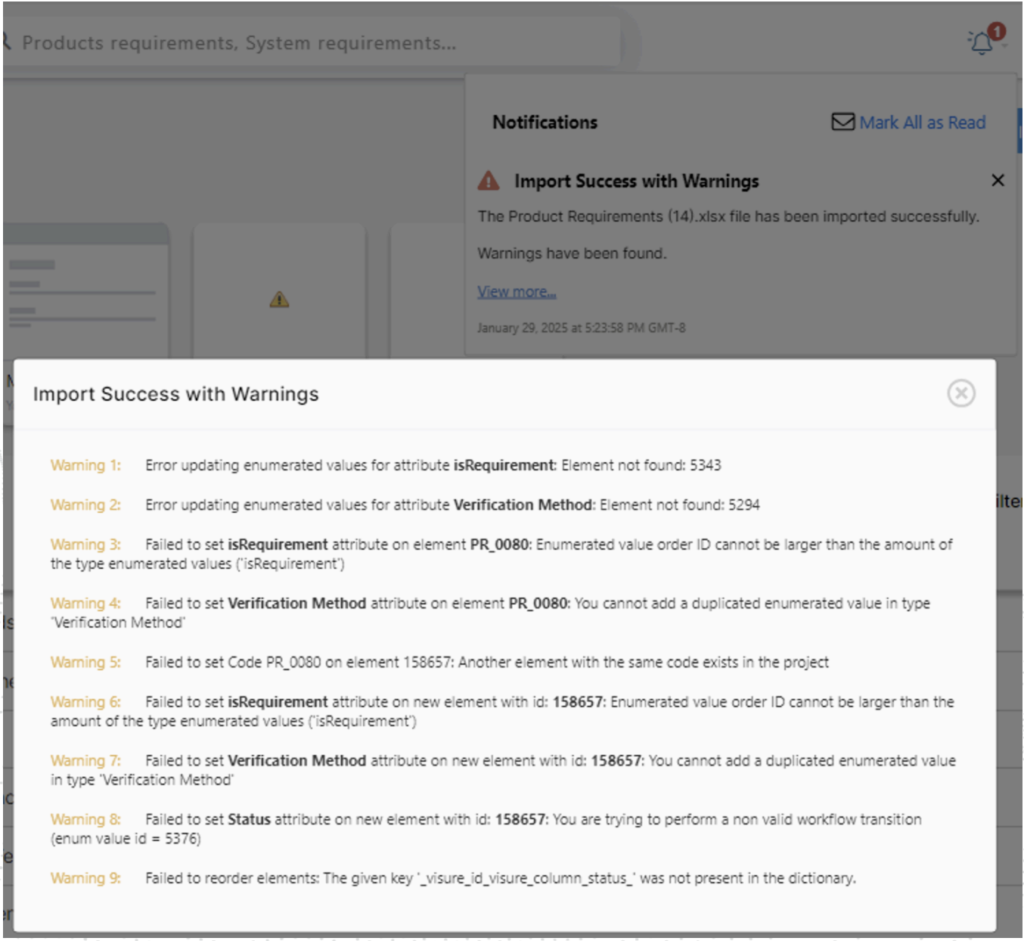Click the notification timestamp January 29, 2025
Image resolution: width=1024 pixels, height=941 pixels.
(581, 328)
